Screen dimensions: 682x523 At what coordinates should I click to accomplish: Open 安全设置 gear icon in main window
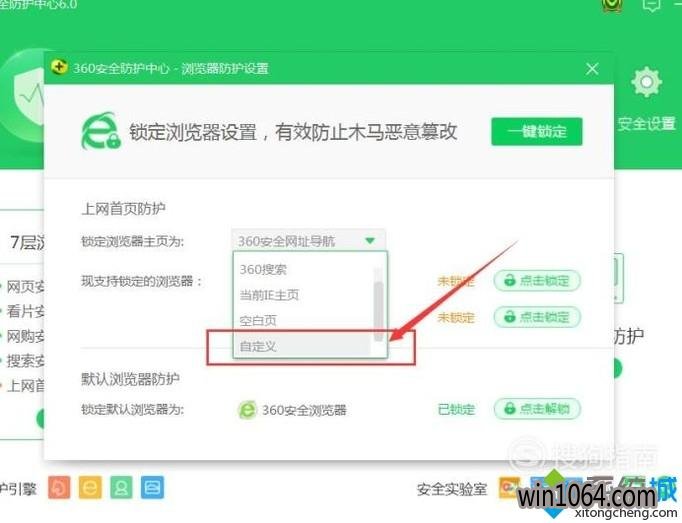(x=646, y=82)
